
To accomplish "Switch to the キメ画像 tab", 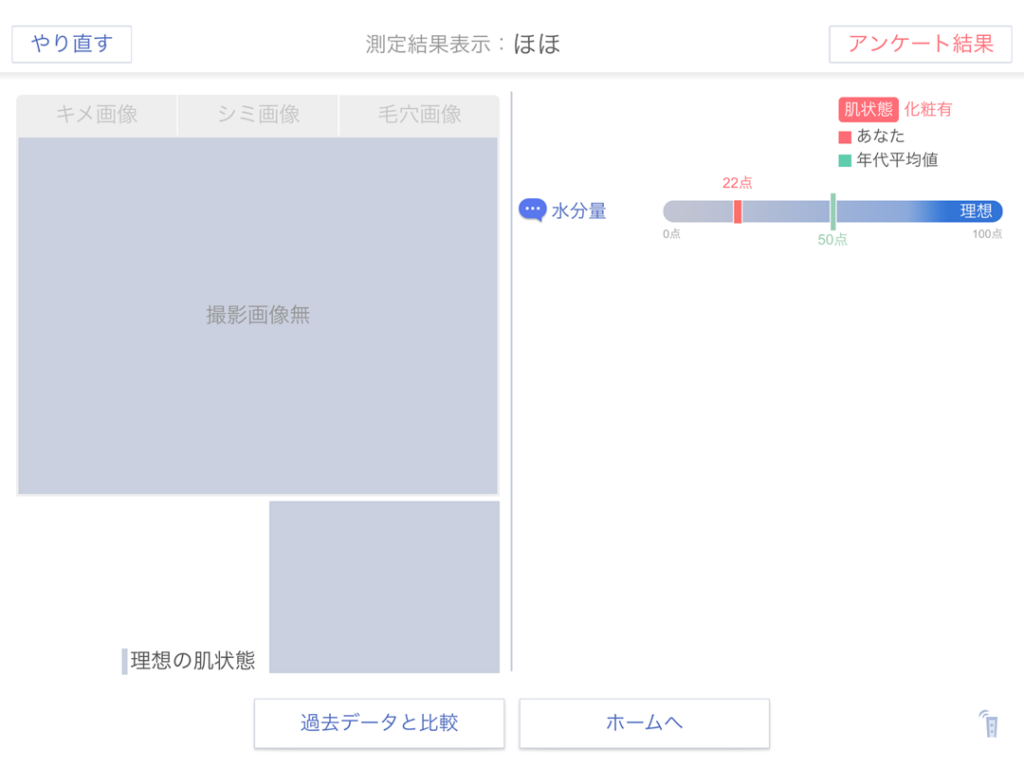I will (97, 115).
